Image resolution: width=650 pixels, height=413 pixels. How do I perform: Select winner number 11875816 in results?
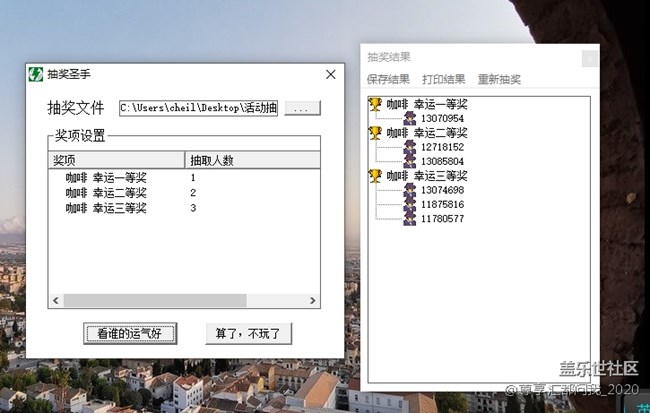[x=442, y=205]
